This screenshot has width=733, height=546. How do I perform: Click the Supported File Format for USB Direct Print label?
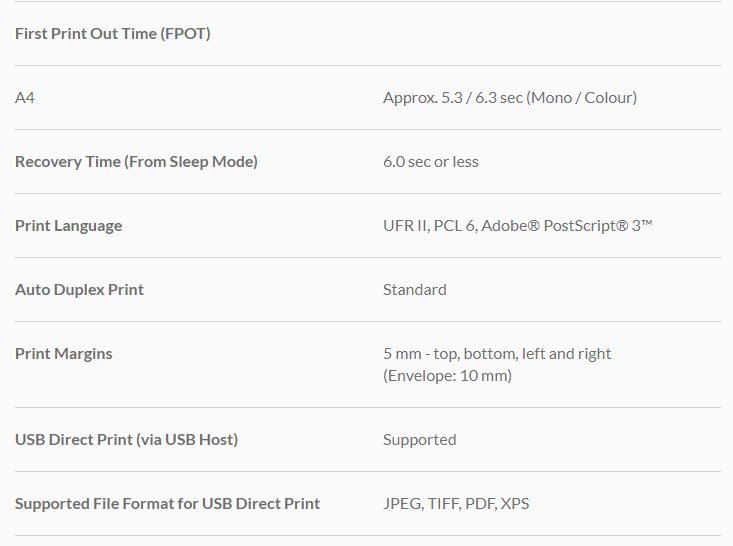[167, 504]
